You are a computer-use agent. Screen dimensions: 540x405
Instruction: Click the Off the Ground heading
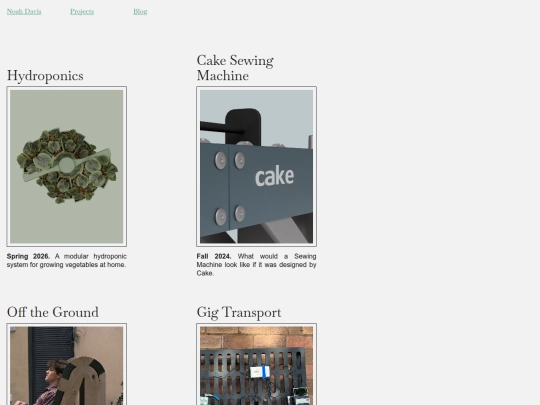point(53,312)
